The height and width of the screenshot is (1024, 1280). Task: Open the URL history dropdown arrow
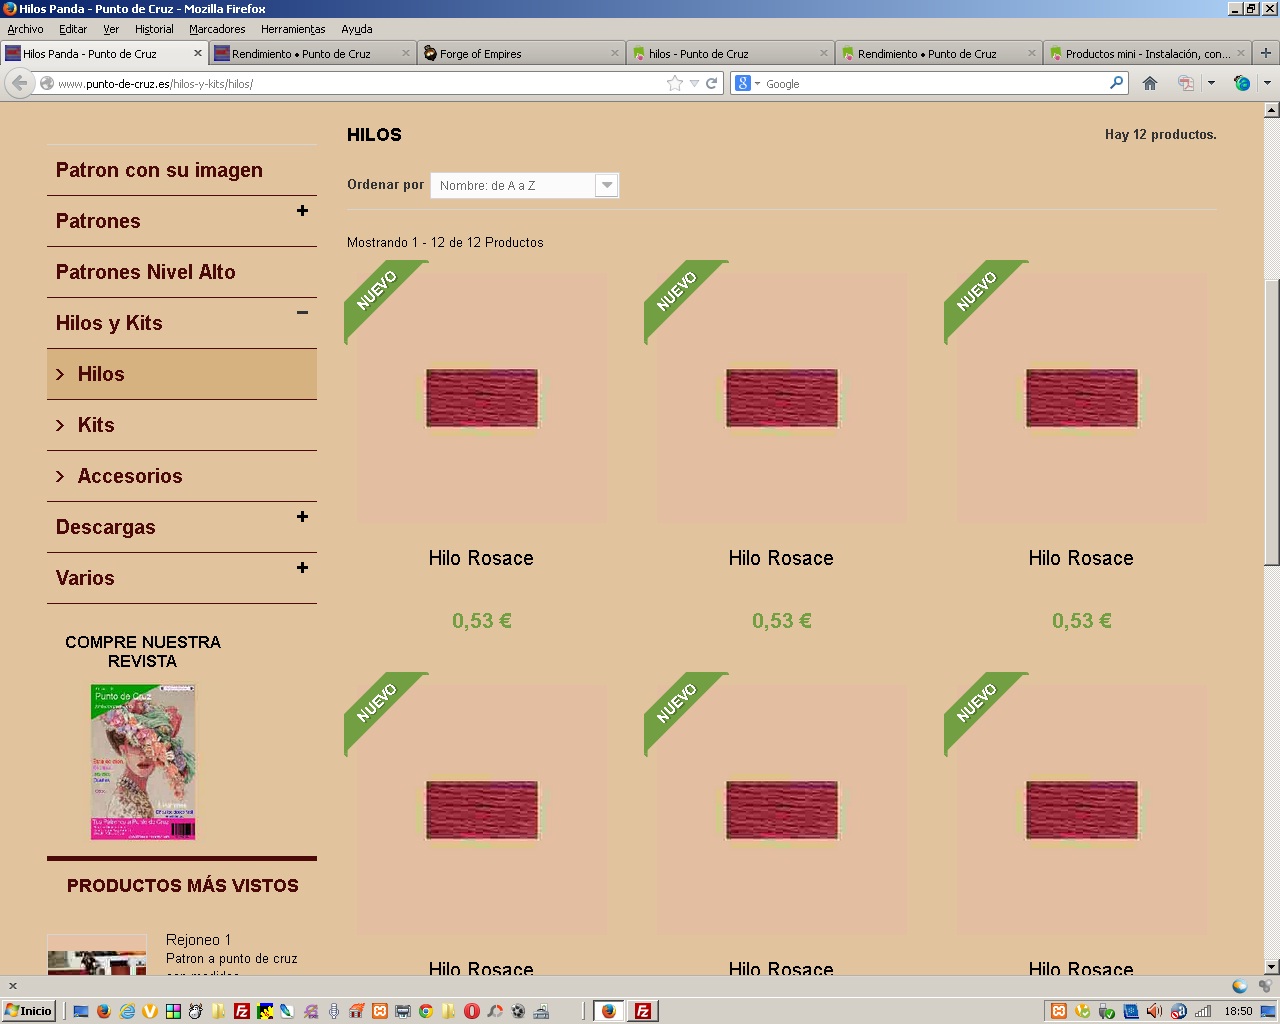coord(694,84)
